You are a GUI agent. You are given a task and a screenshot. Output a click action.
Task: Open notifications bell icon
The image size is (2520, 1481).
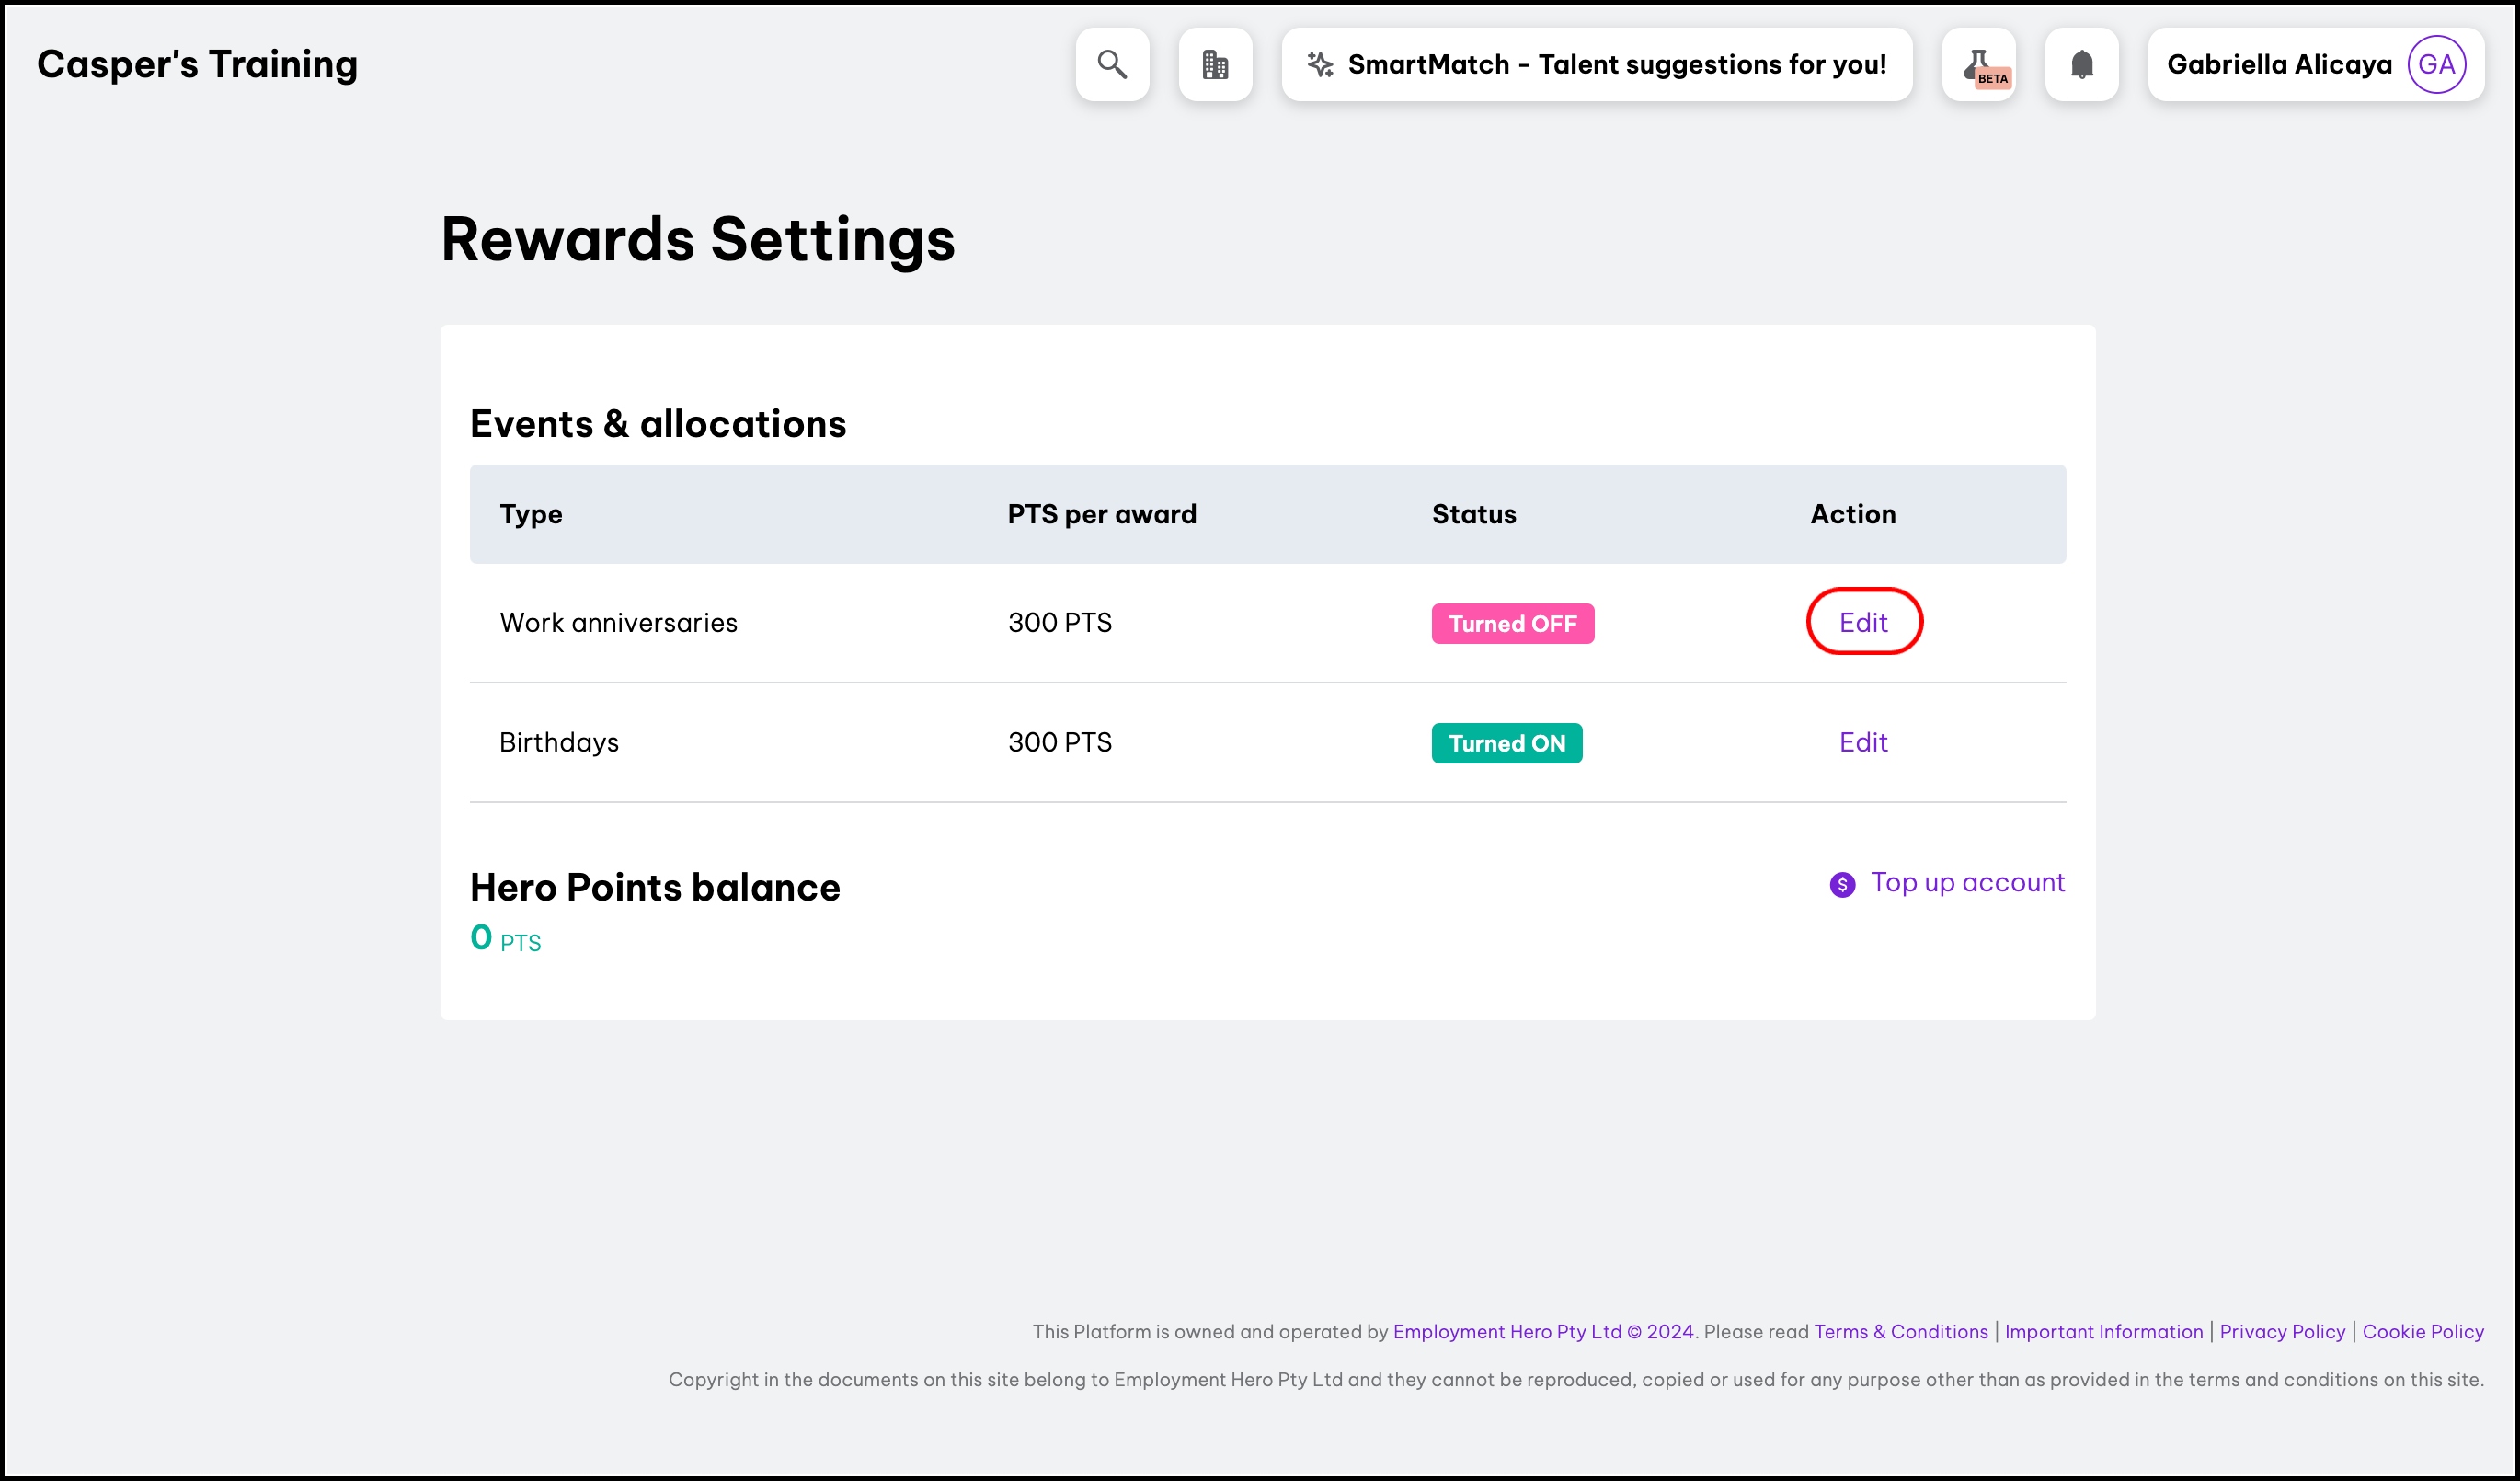click(2081, 65)
